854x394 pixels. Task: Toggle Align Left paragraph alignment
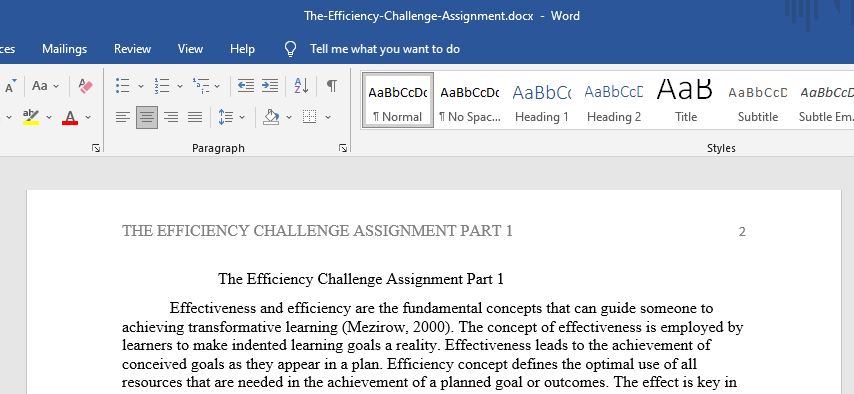coord(123,117)
